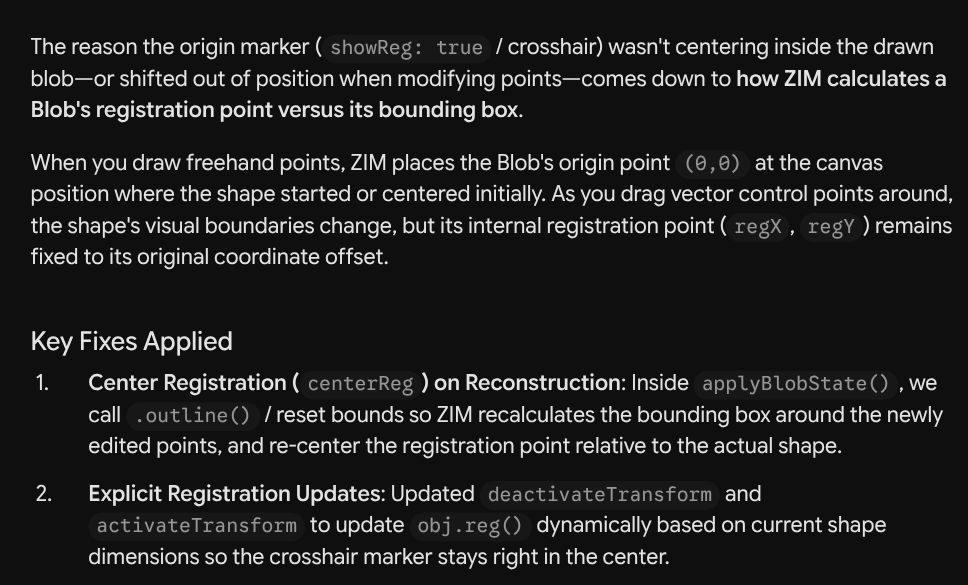Click the Key Fixes Applied heading

pyautogui.click(x=131, y=341)
